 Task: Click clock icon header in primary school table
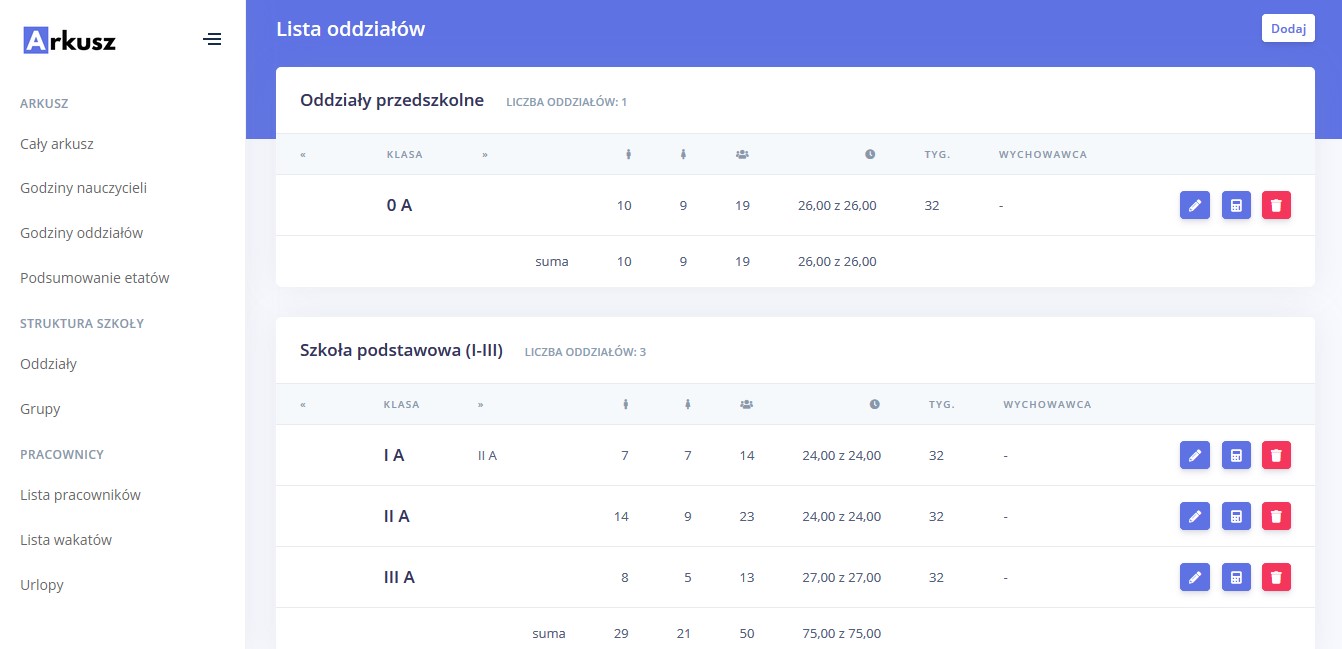pyautogui.click(x=875, y=404)
